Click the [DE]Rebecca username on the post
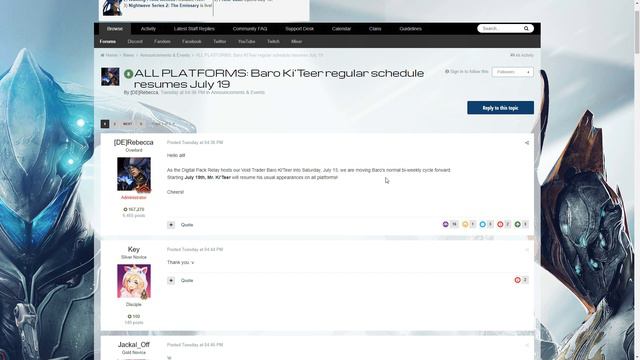Viewport: 640px width, 360px height. click(x=133, y=142)
